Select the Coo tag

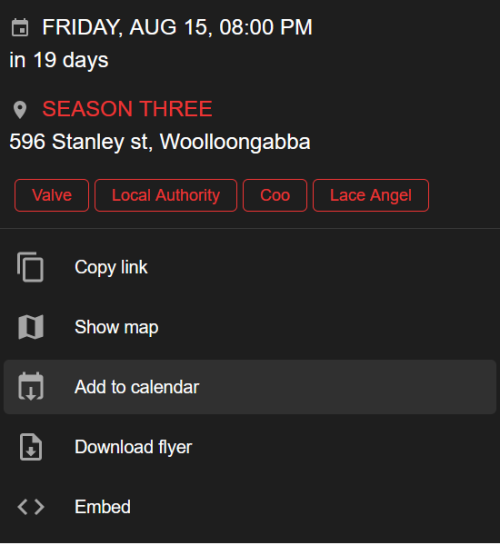pyautogui.click(x=275, y=195)
